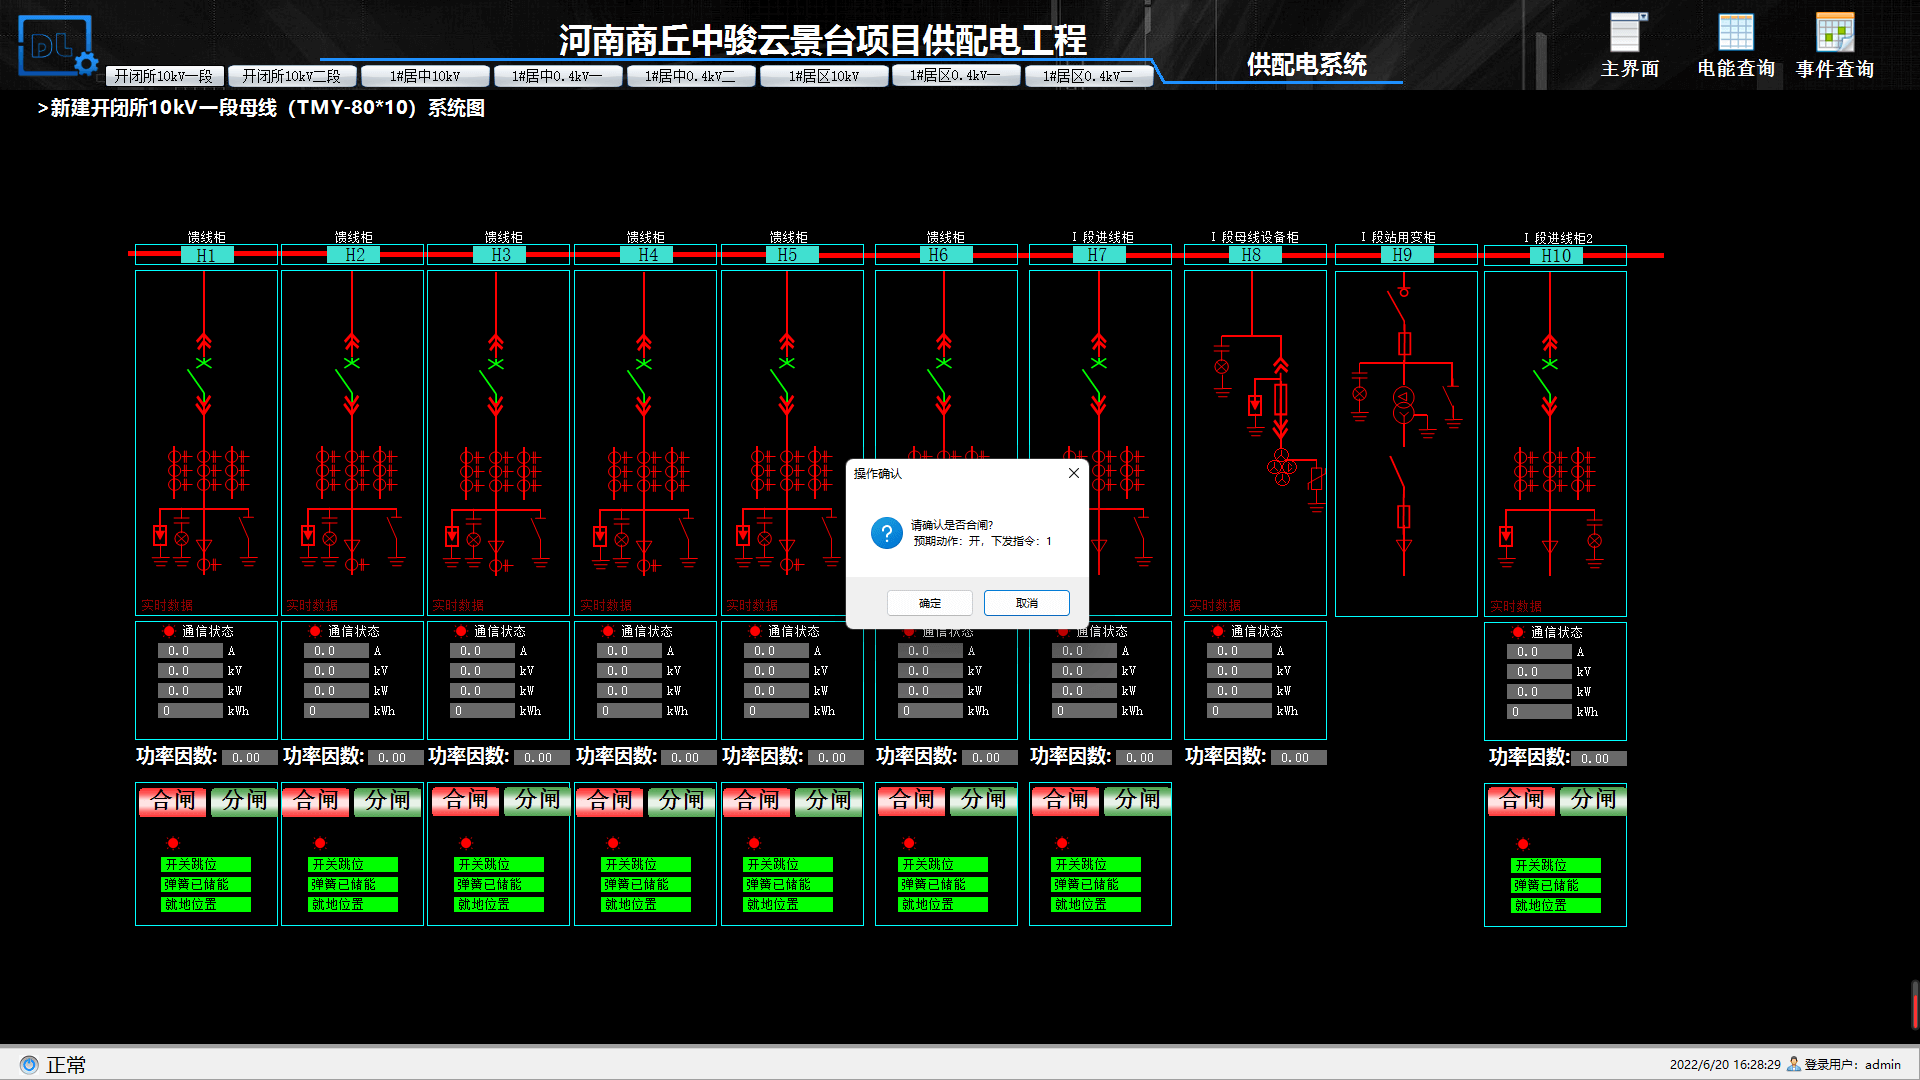Open the 电能查询 energy query icon

click(x=1735, y=33)
